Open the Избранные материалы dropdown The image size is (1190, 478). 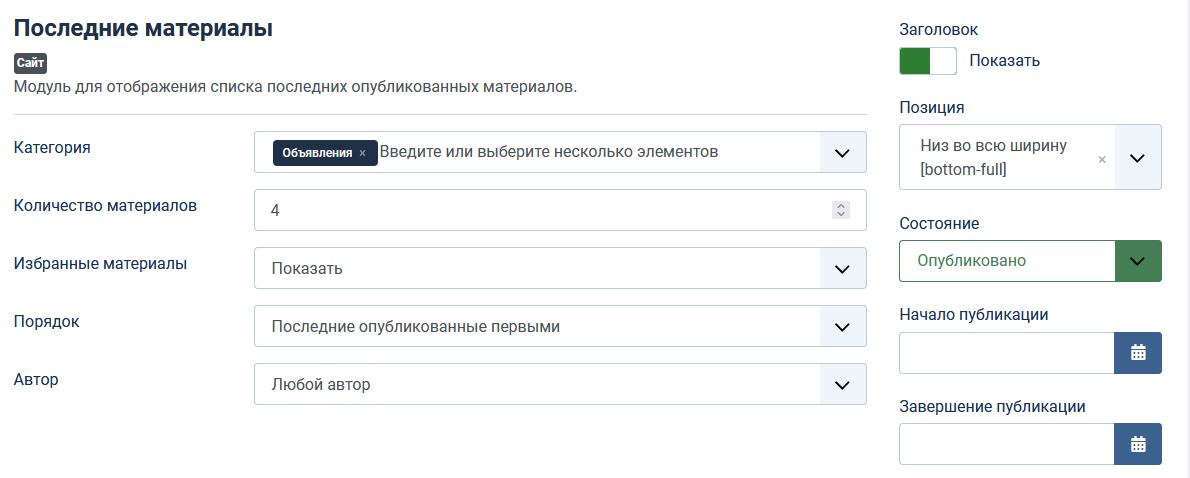tap(560, 269)
